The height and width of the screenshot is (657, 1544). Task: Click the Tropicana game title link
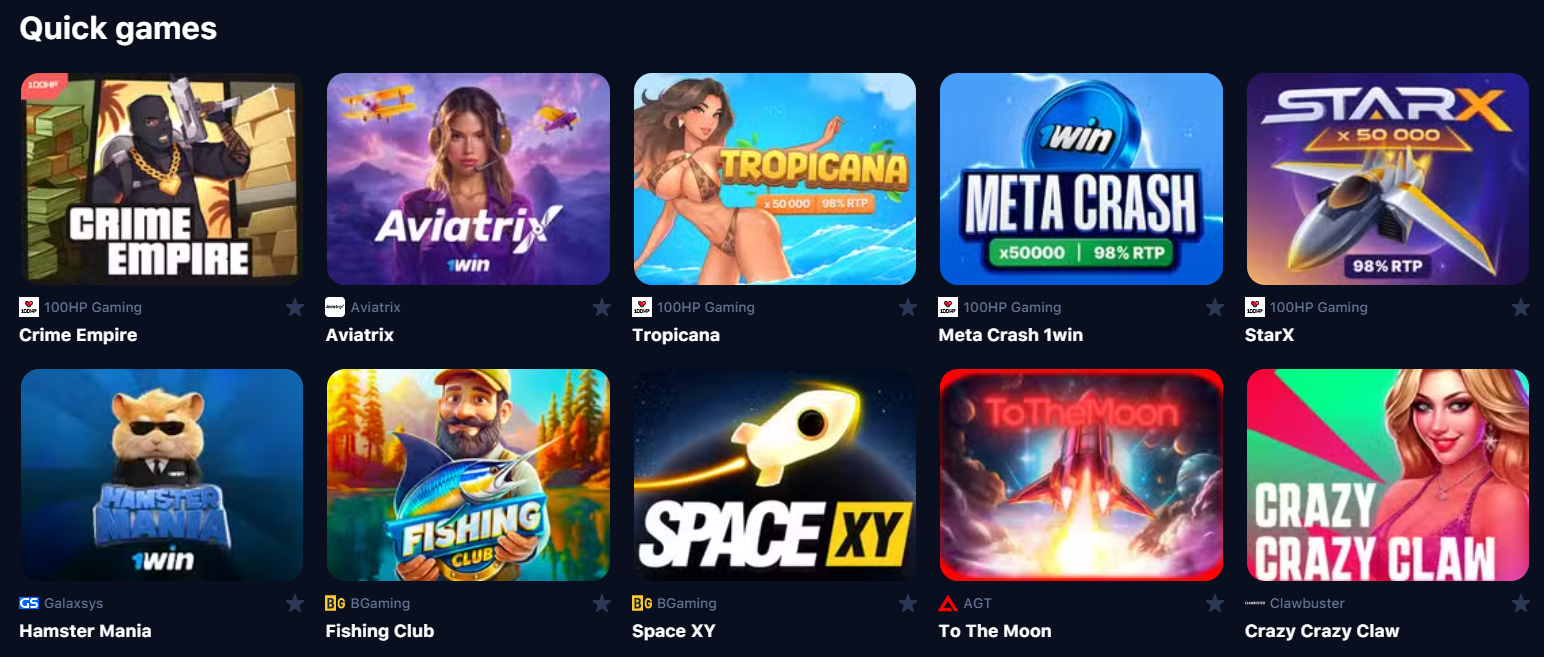pos(676,335)
